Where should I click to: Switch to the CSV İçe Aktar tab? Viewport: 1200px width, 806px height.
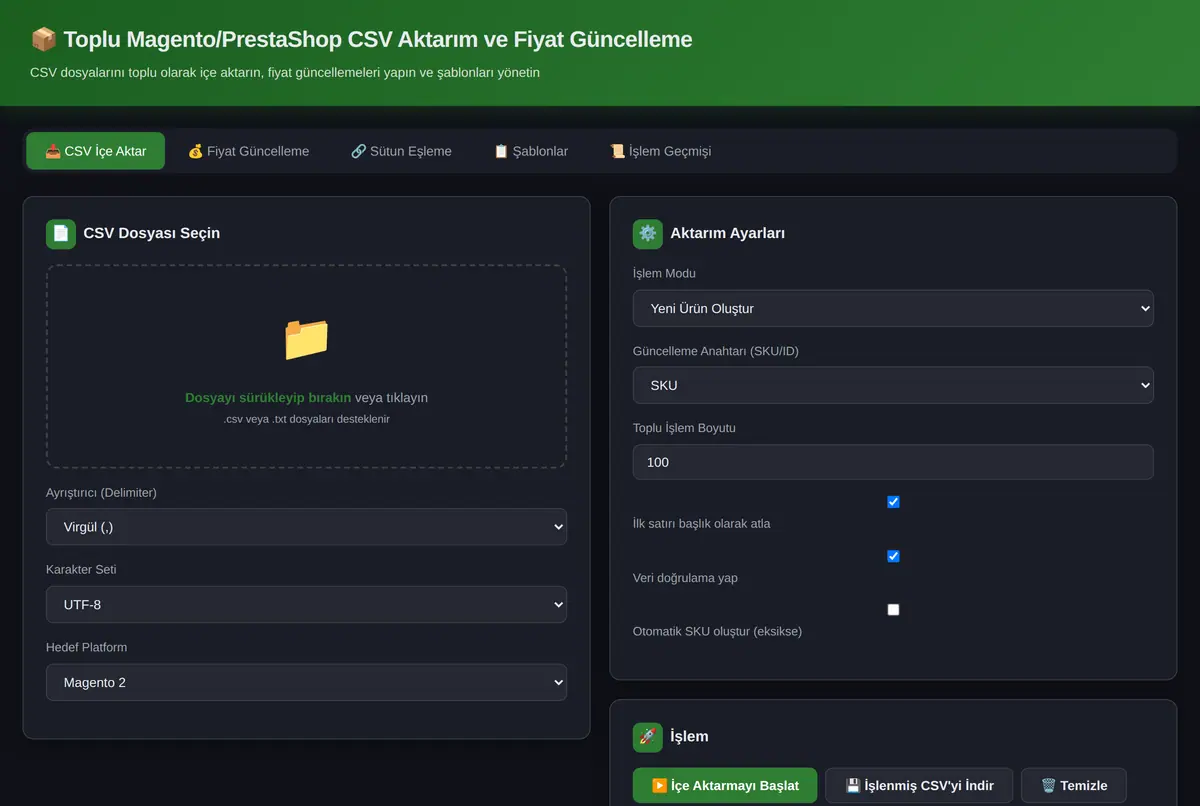coord(96,151)
